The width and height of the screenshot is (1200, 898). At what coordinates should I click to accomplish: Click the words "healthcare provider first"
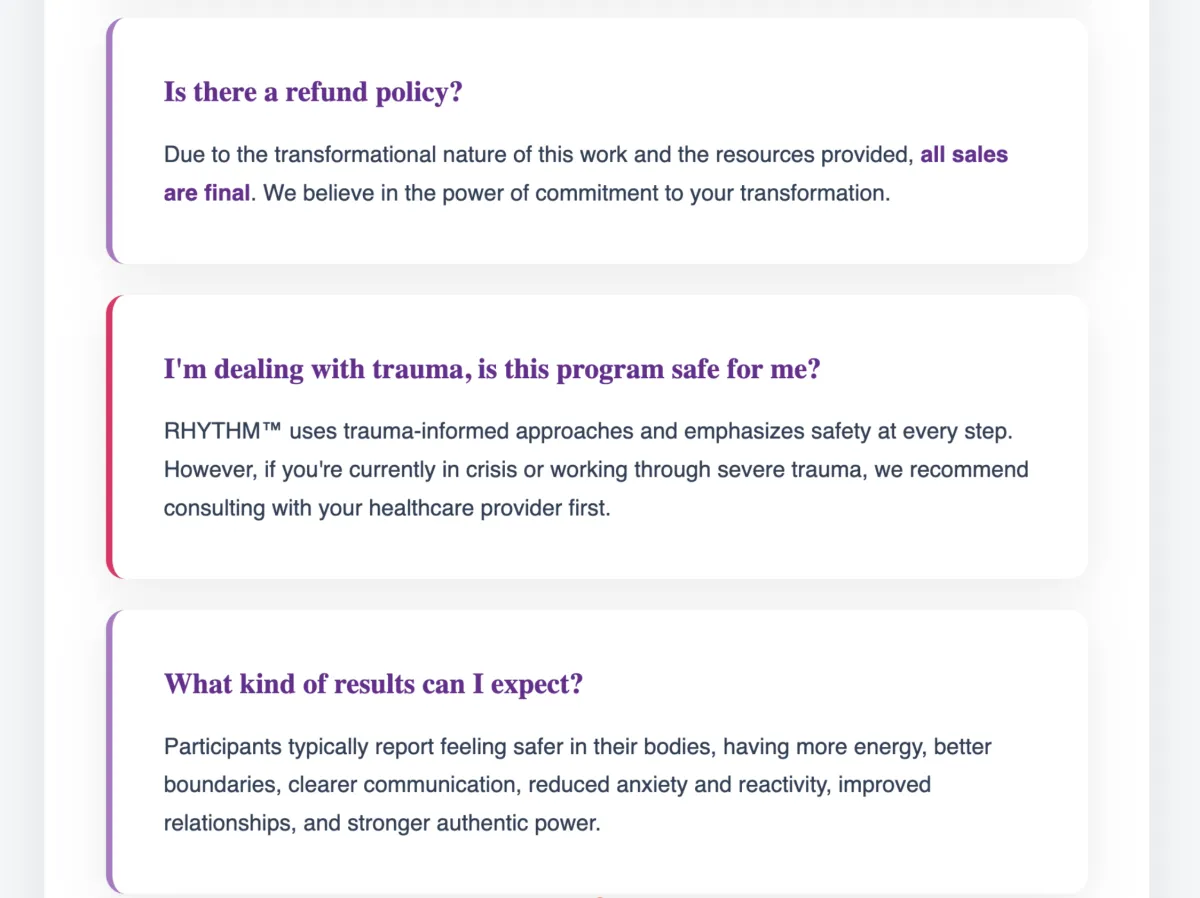coord(489,508)
